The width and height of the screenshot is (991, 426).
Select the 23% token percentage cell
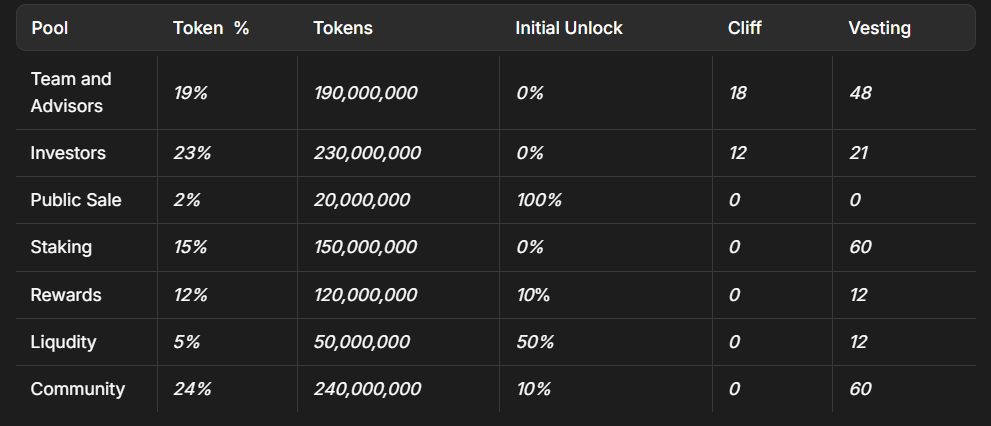191,153
